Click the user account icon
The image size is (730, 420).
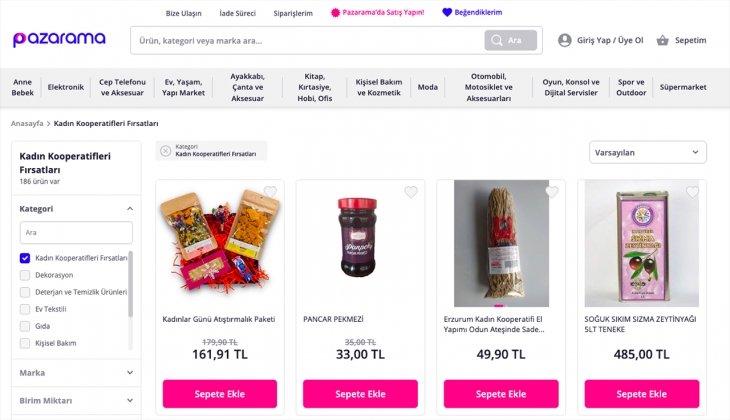coord(565,40)
